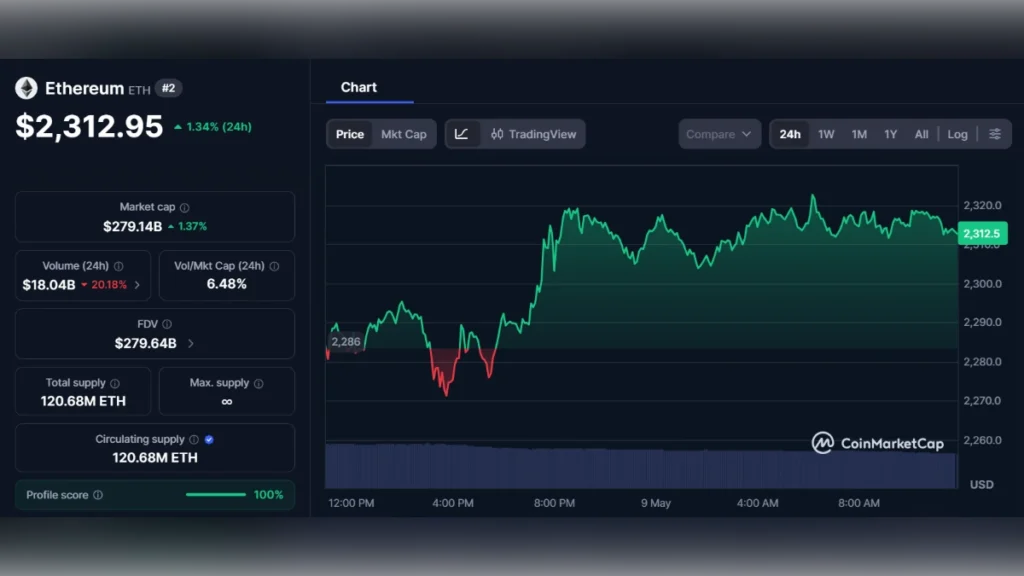1024x576 pixels.
Task: Expand the FDV chevron arrow
Action: pyautogui.click(x=191, y=344)
